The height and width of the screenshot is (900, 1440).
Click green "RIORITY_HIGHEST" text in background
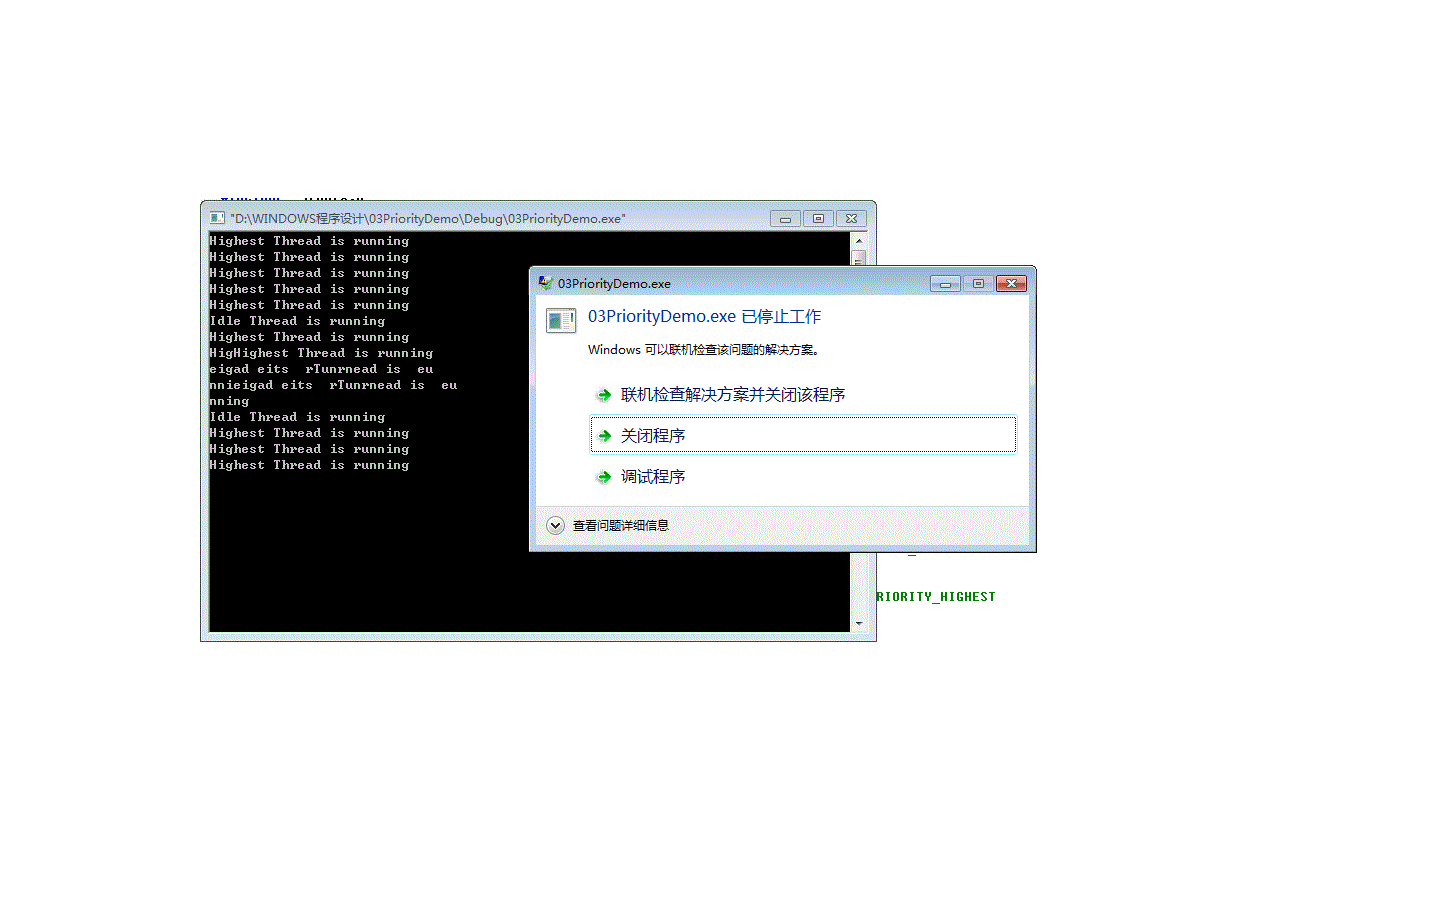point(936,597)
